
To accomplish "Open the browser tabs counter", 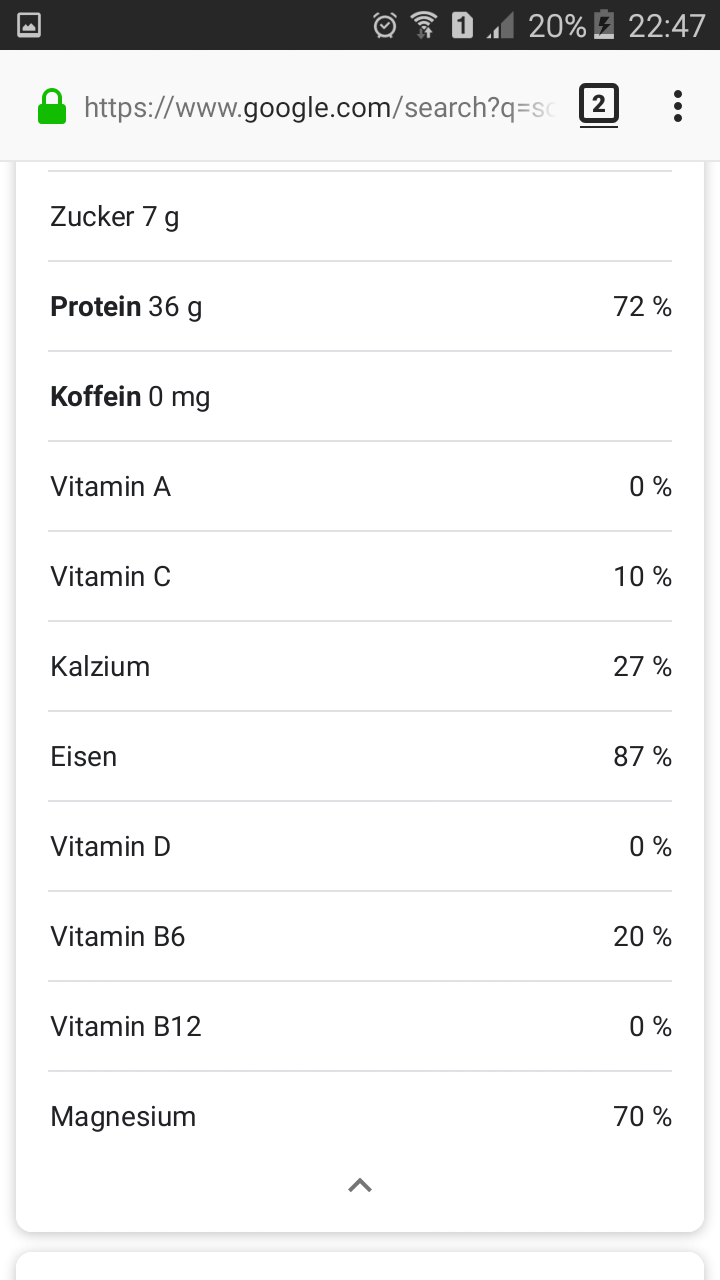I will [x=598, y=104].
